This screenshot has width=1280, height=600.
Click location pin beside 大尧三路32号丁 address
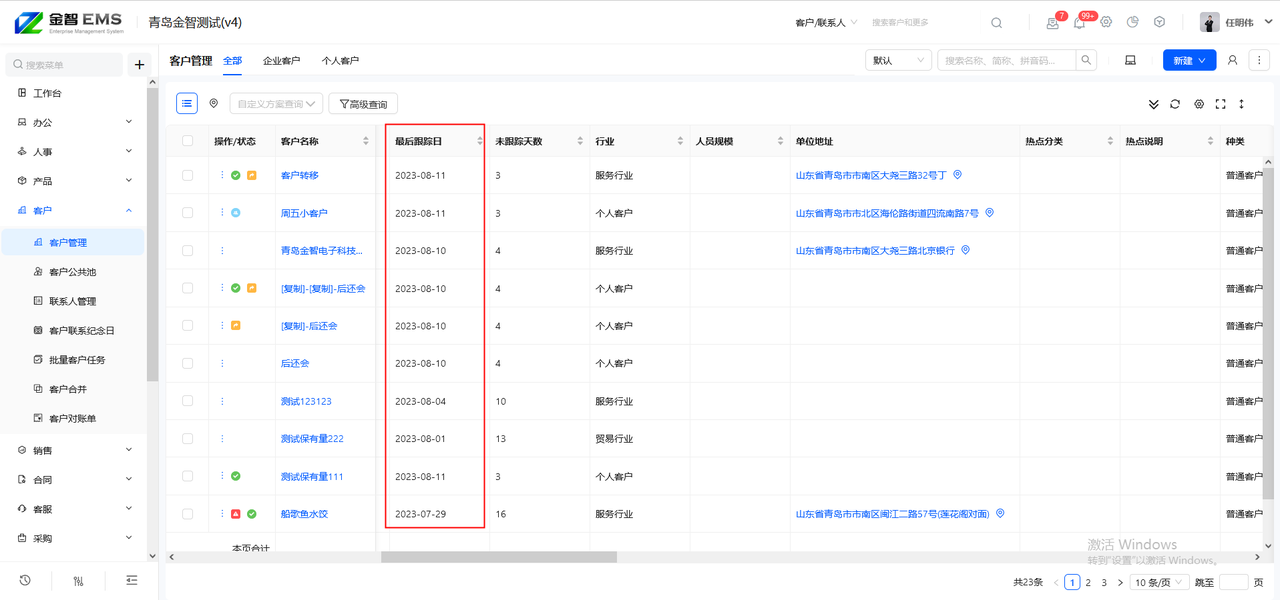pos(957,175)
